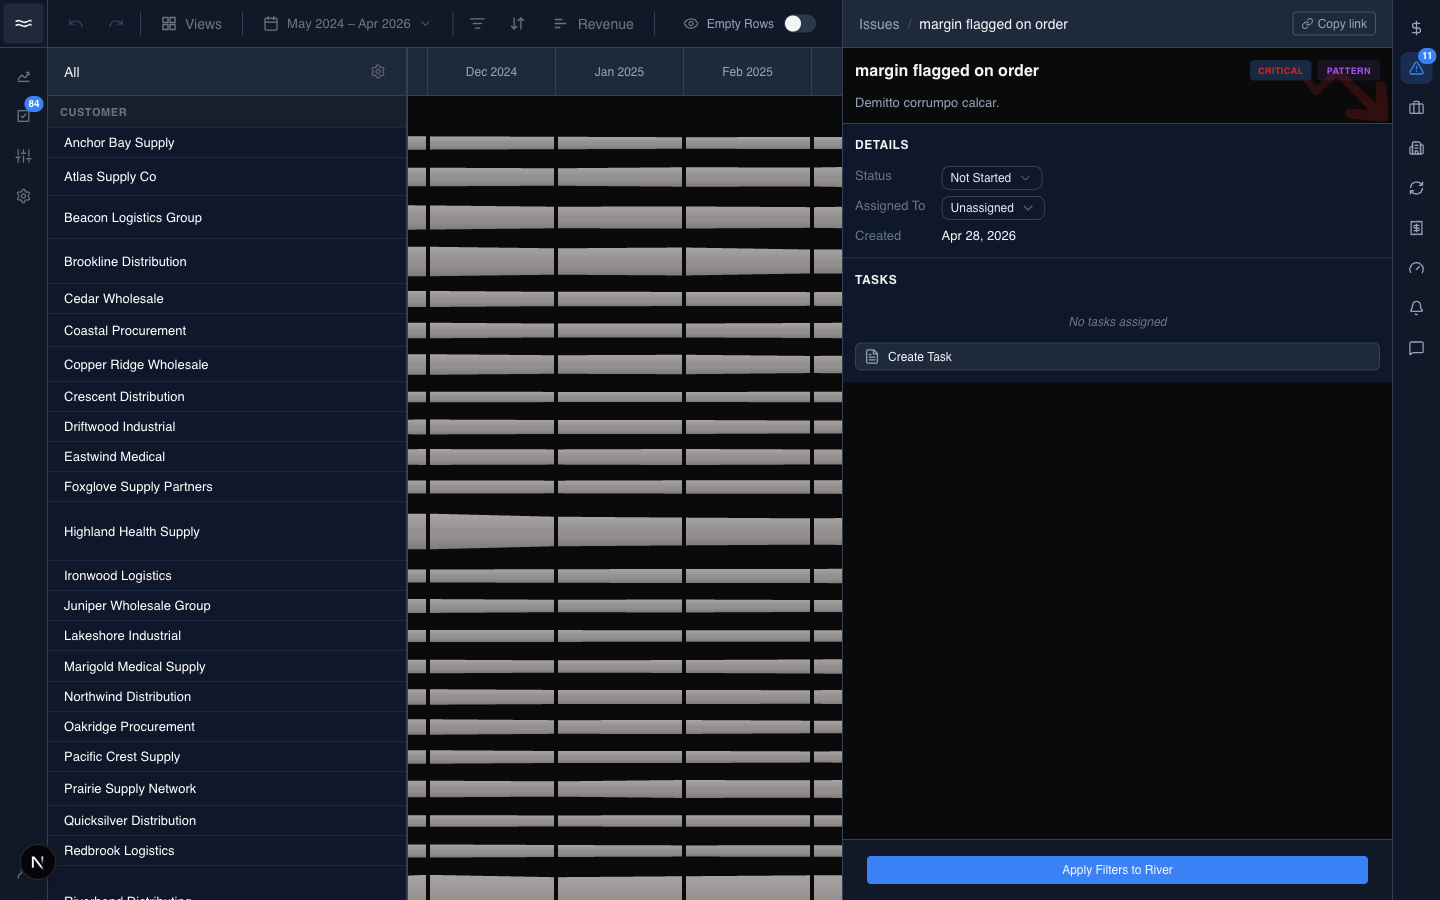Select the Highland Health Supply row
This screenshot has width=1440, height=900.
(227, 532)
